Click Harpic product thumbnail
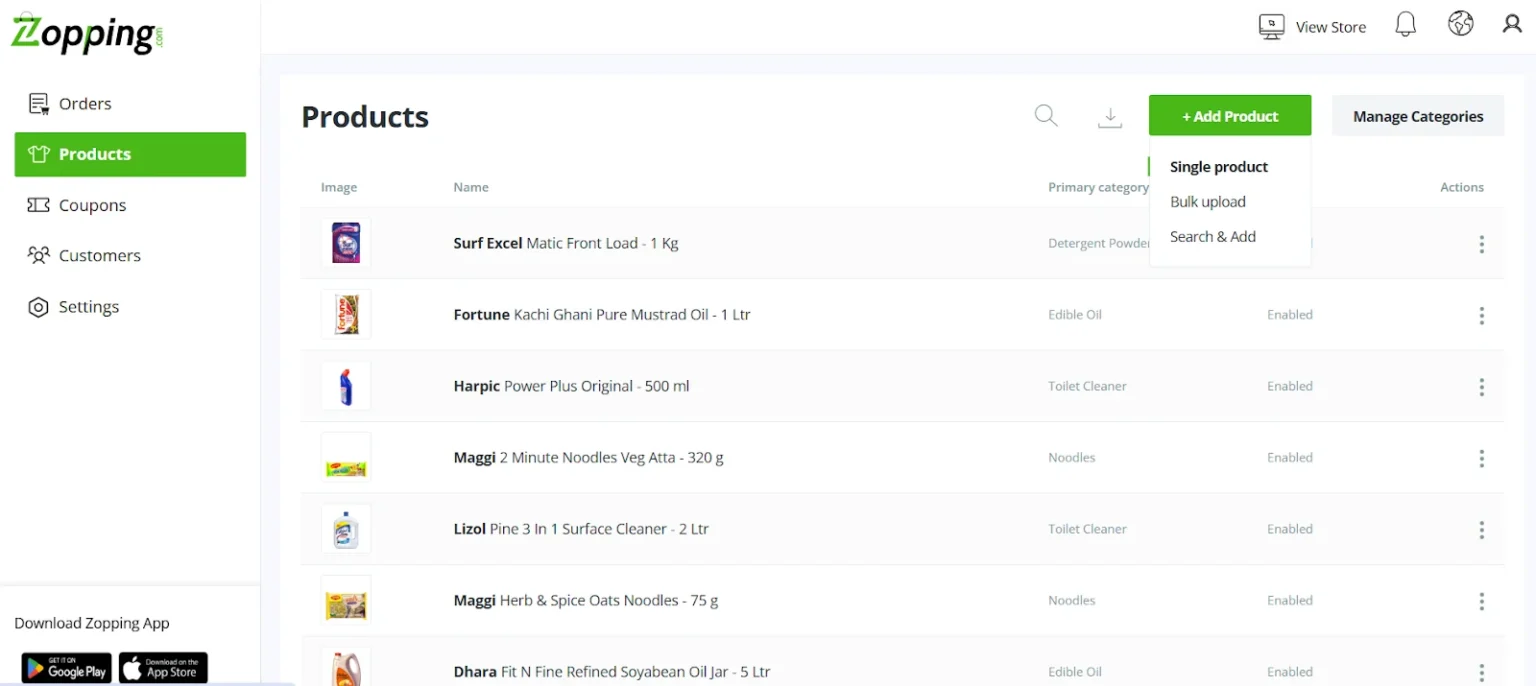This screenshot has height=686, width=1536. tap(346, 386)
